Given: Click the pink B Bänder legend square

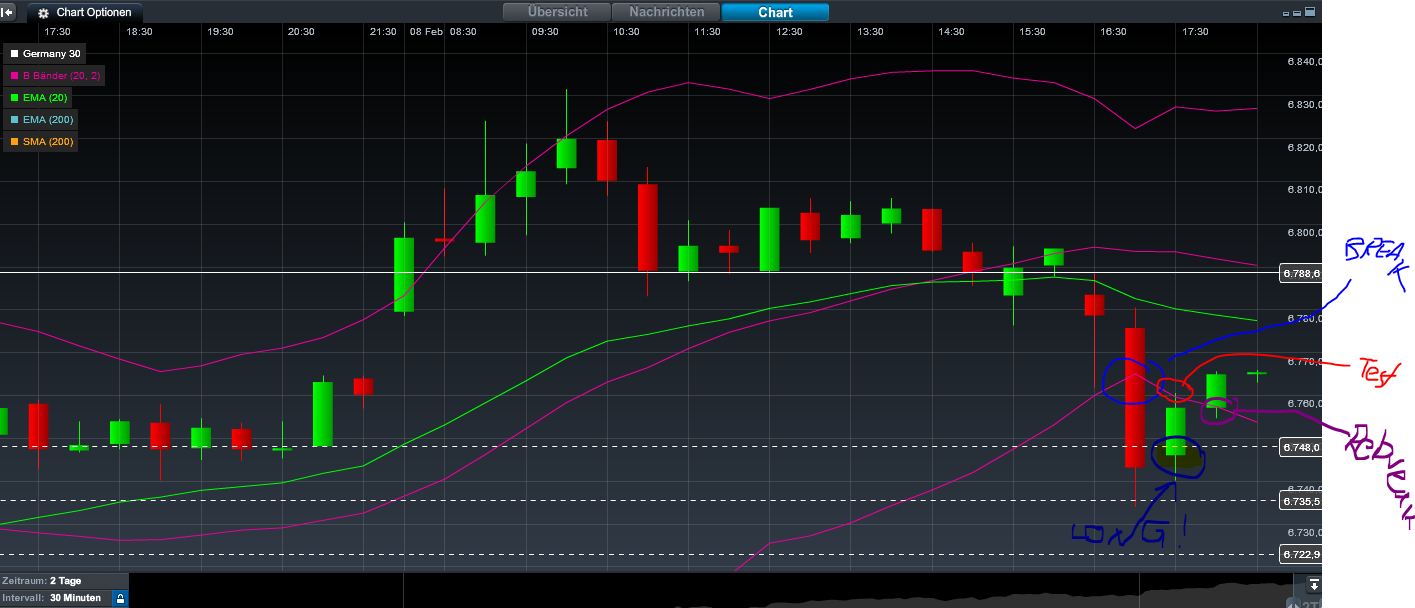Looking at the screenshot, I should point(15,75).
